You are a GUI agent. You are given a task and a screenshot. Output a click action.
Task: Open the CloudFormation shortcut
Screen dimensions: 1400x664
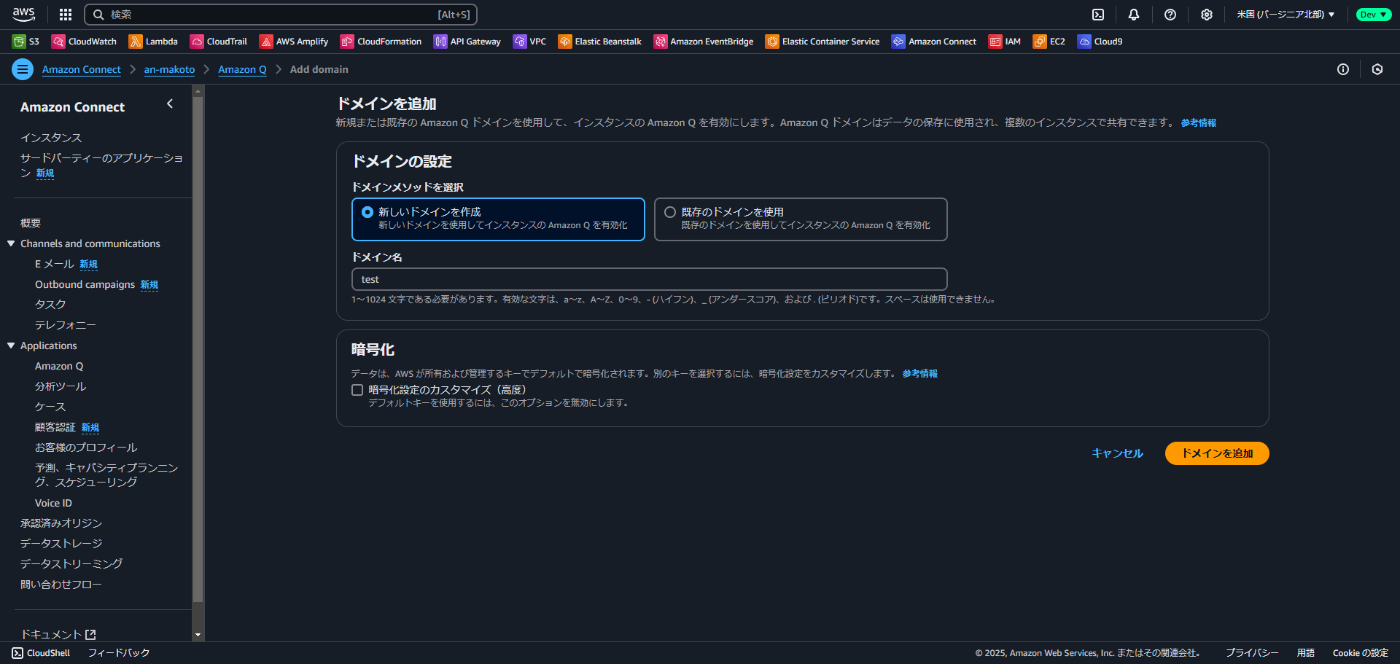pos(381,42)
